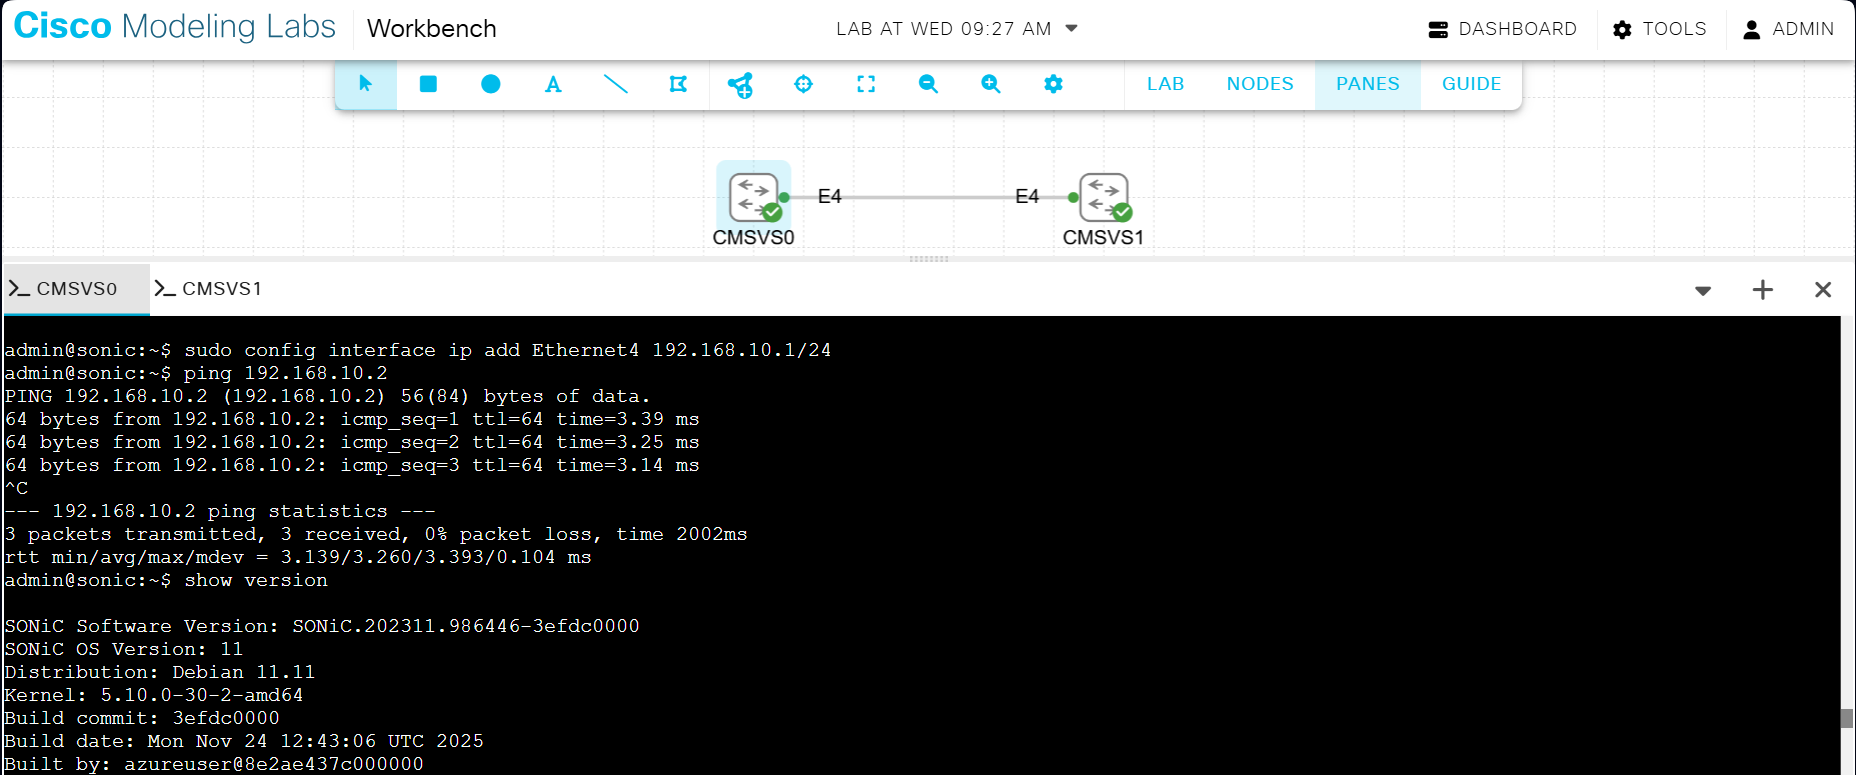The image size is (1856, 775).
Task: Select the line annotation tool
Action: 616,84
